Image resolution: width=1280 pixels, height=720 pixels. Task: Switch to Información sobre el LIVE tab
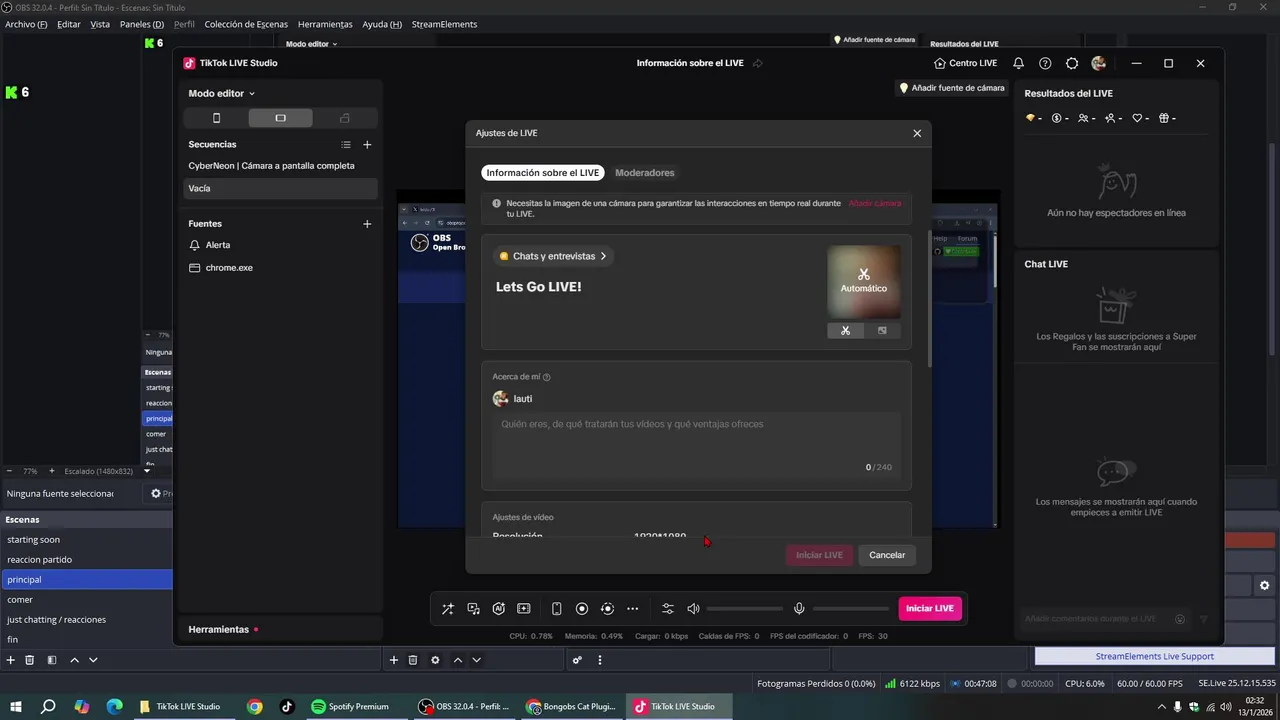pos(543,173)
